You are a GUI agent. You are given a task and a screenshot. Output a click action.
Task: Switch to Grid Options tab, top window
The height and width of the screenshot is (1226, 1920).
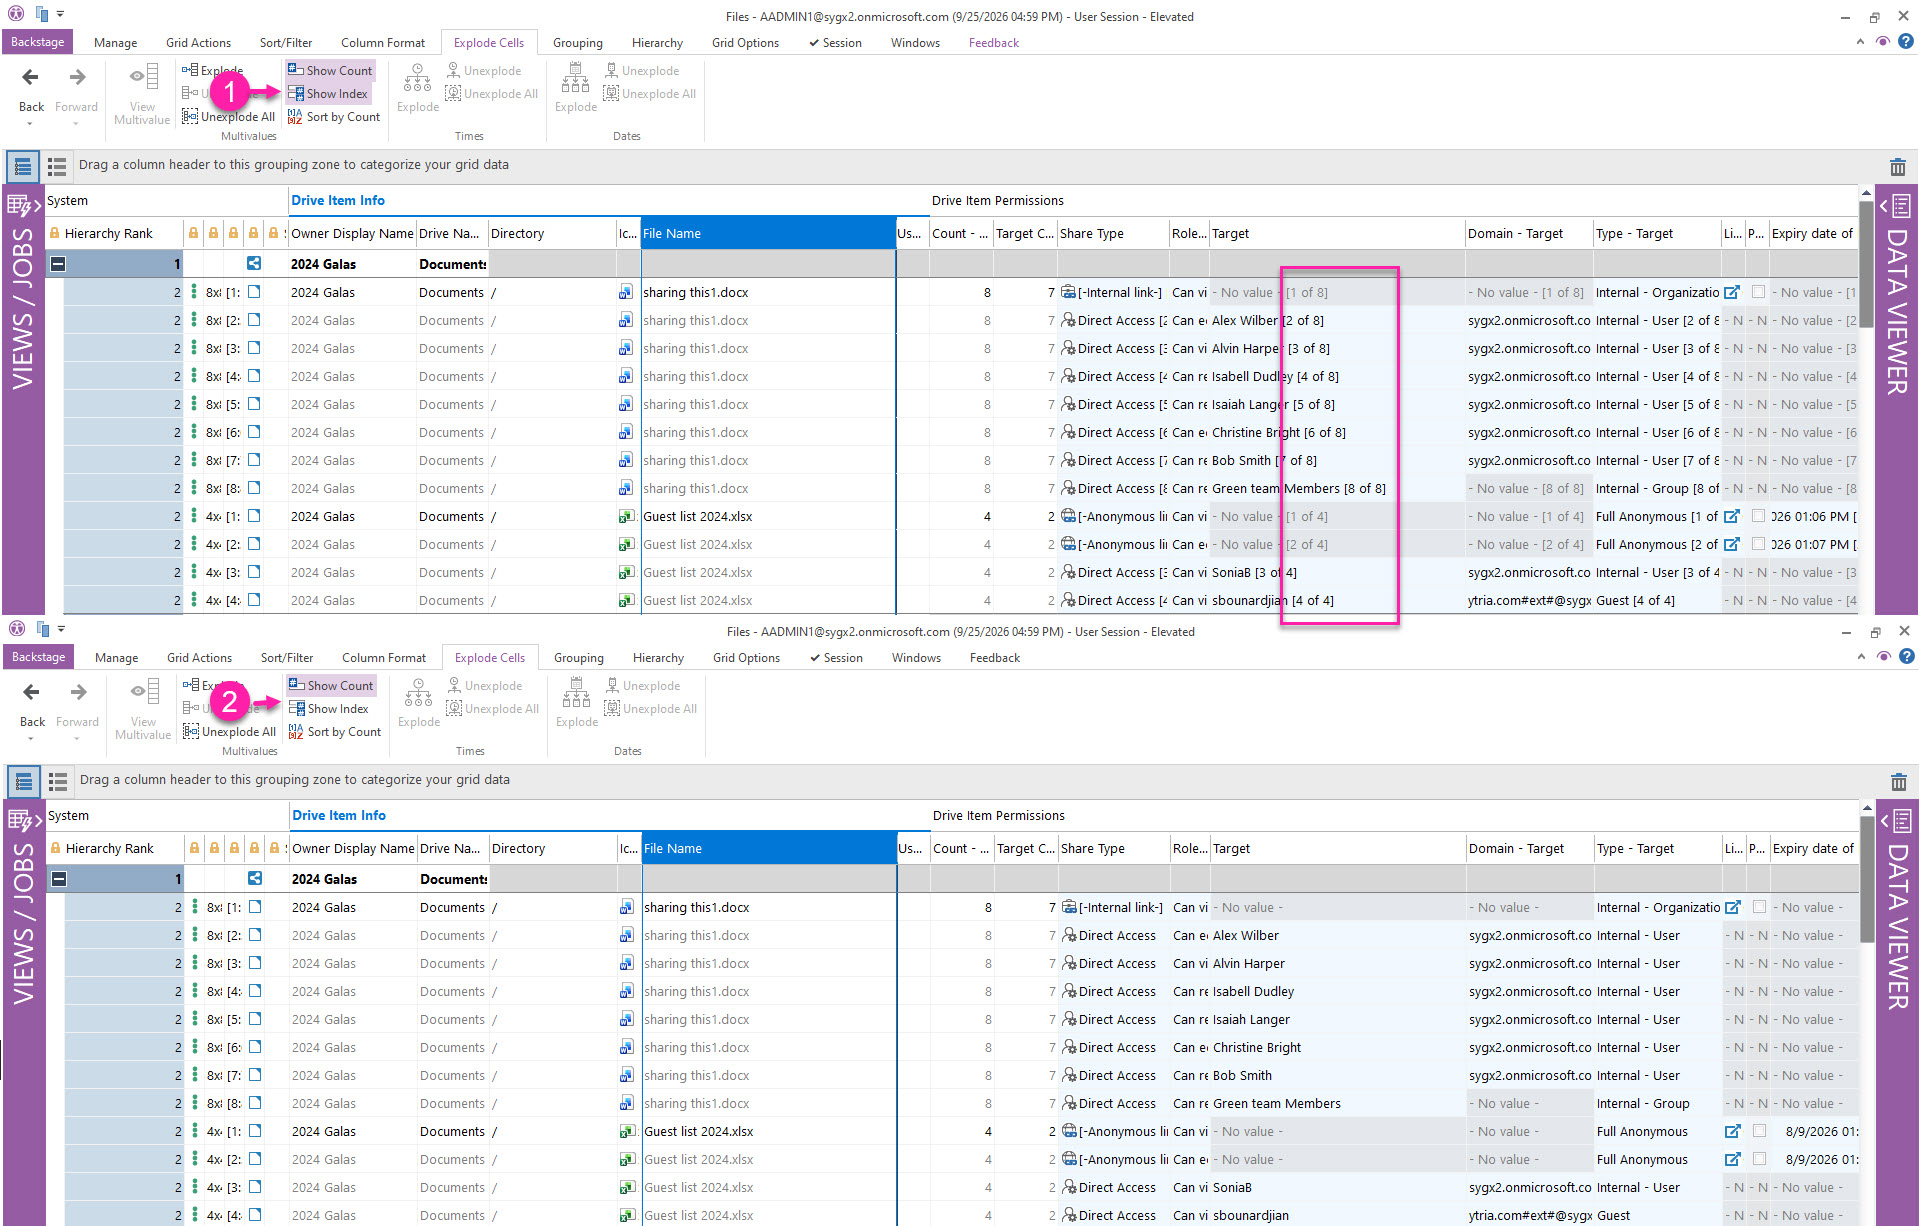[745, 43]
